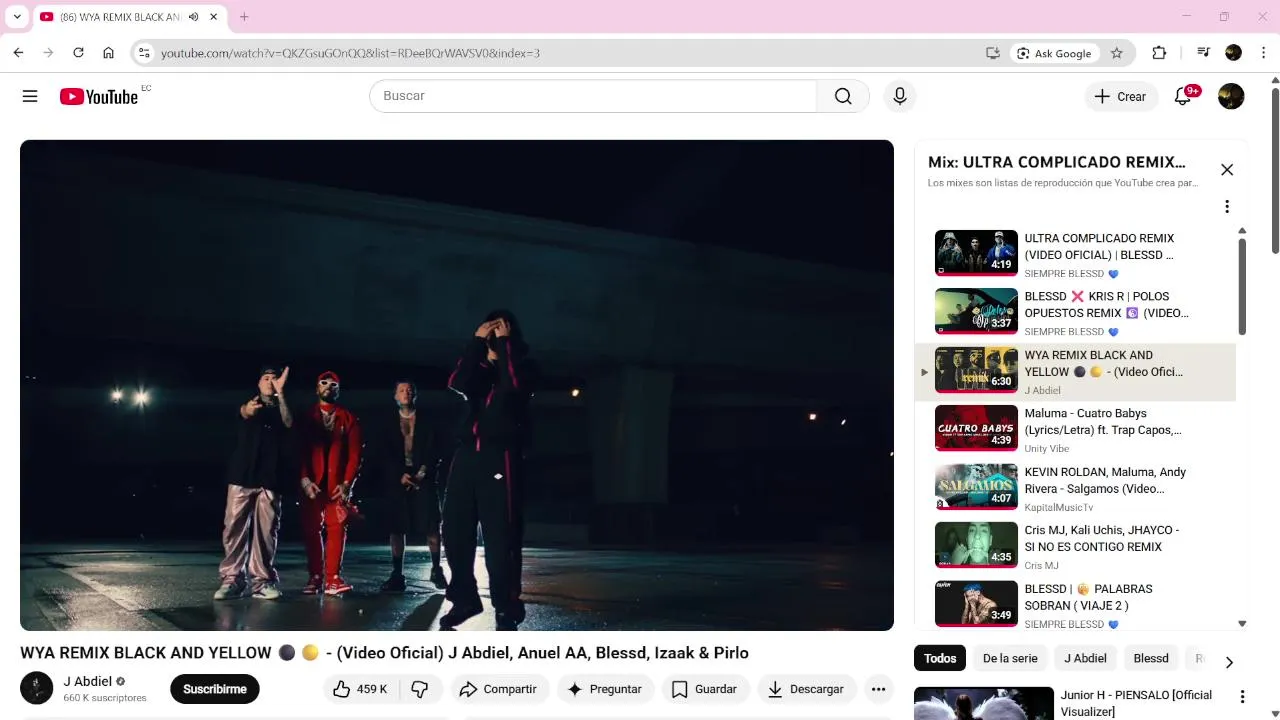Screen dimensions: 1280x720
Task: Open more video actions ellipsis
Action: 878,689
